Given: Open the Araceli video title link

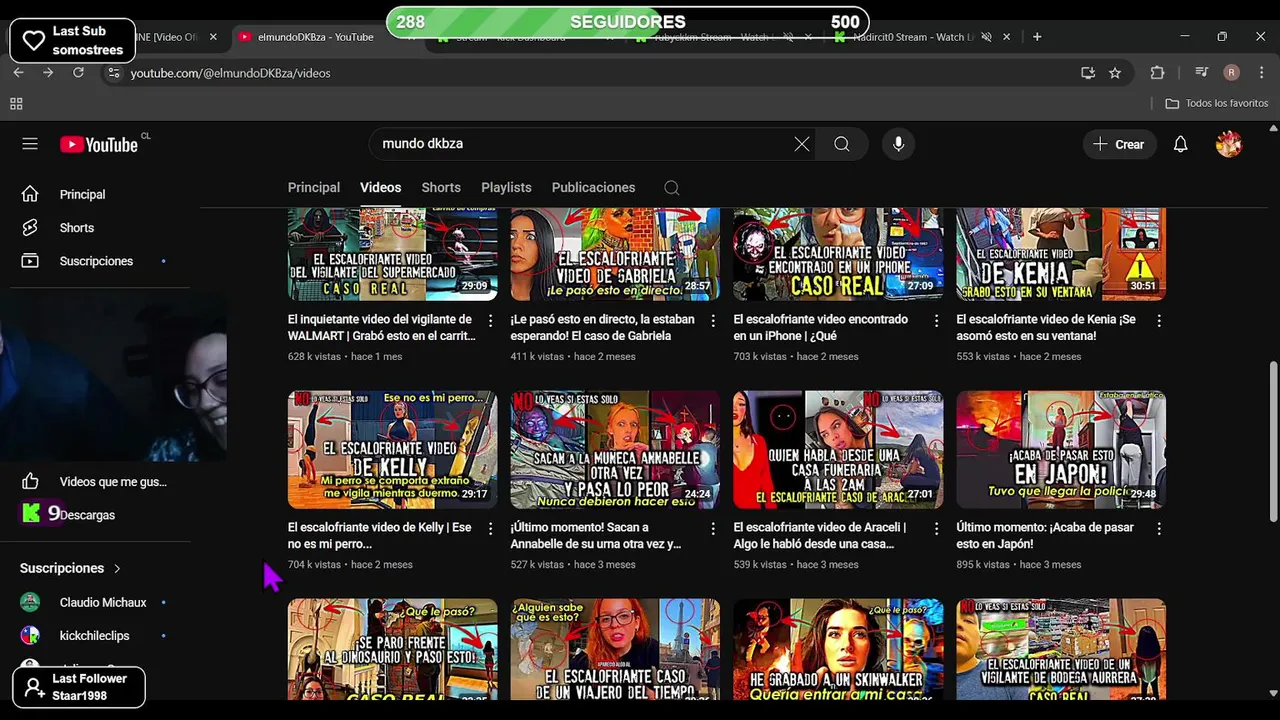Looking at the screenshot, I should [820, 536].
